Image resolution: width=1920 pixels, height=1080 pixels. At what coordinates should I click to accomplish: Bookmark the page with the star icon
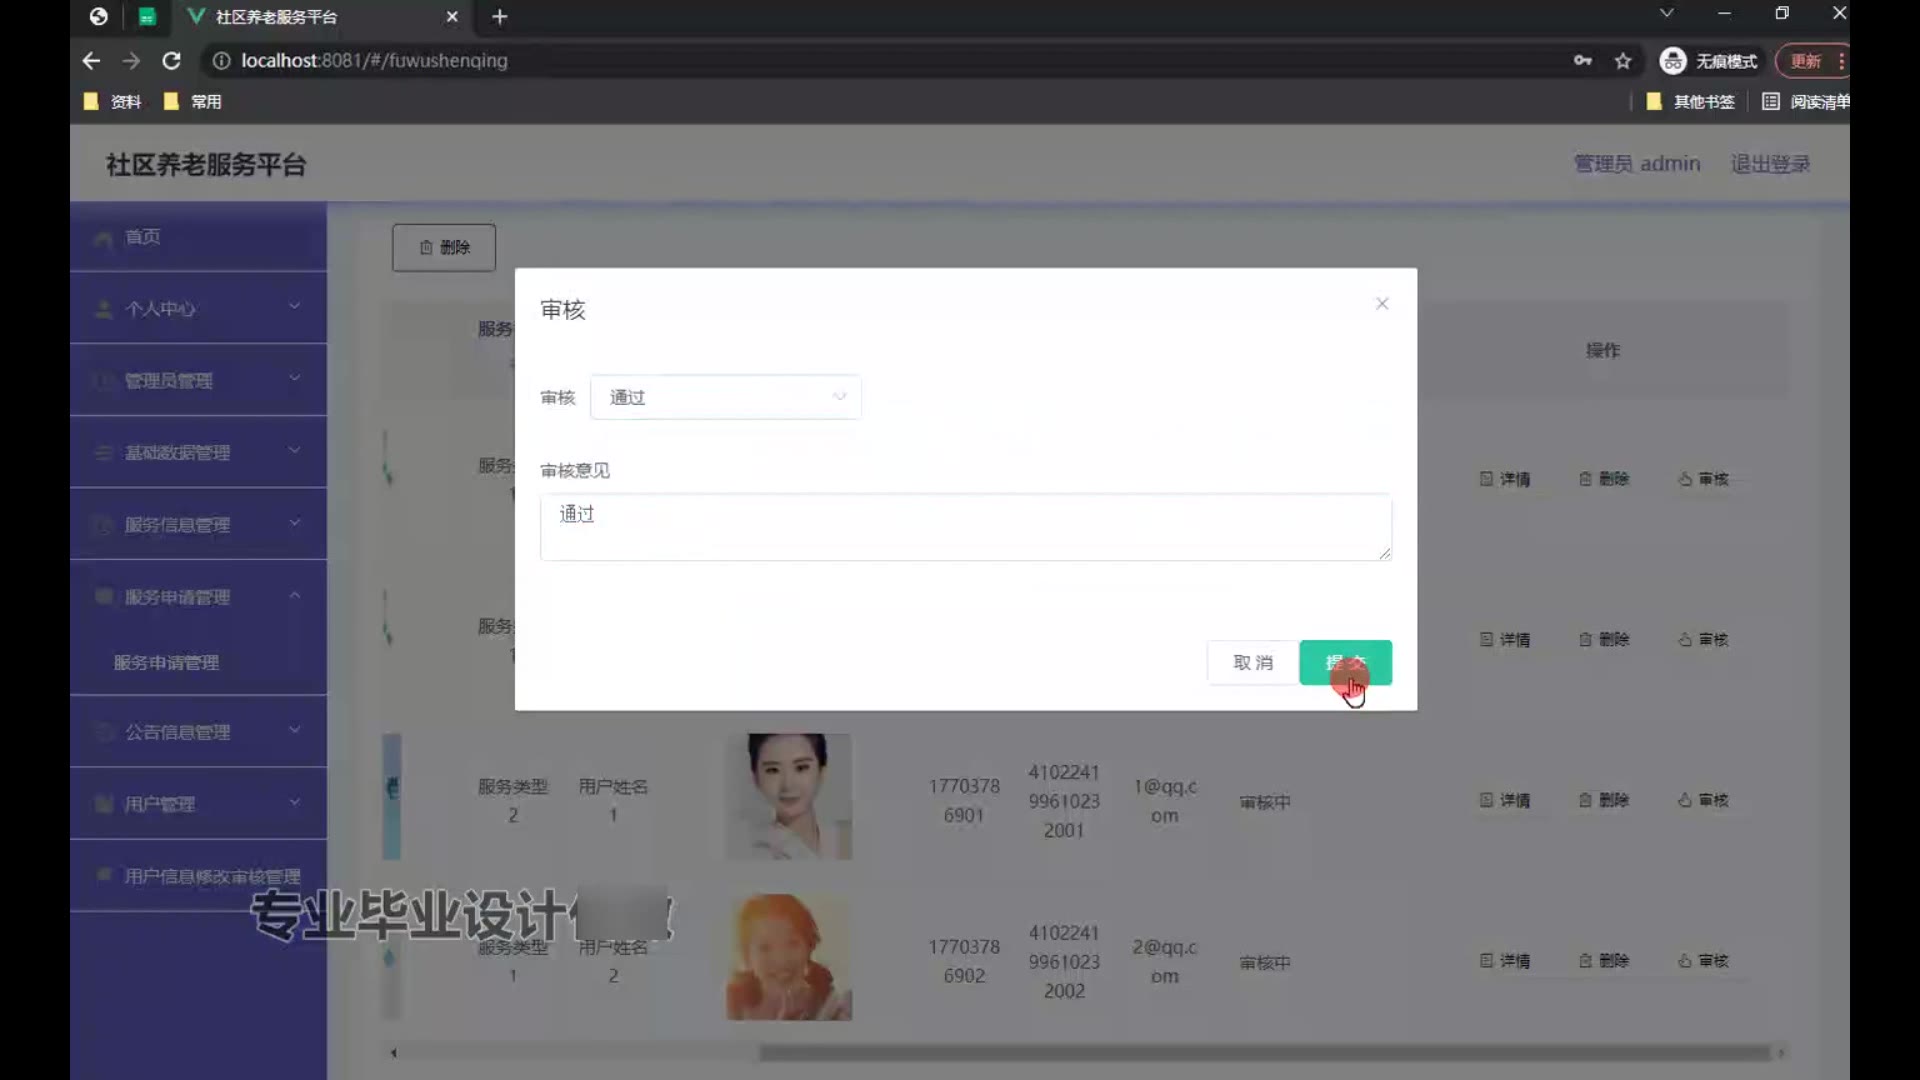click(1623, 61)
